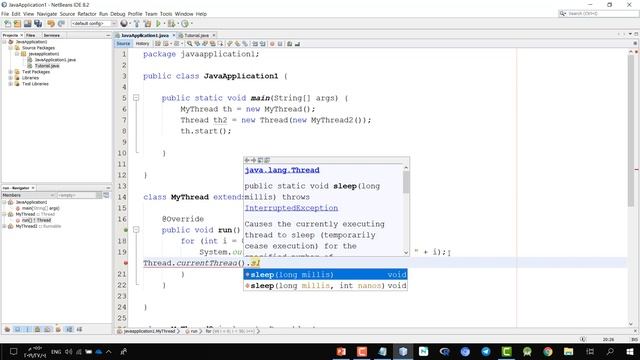
Task: Click the Stop Macro Recording icon
Action: (x=280, y=44)
